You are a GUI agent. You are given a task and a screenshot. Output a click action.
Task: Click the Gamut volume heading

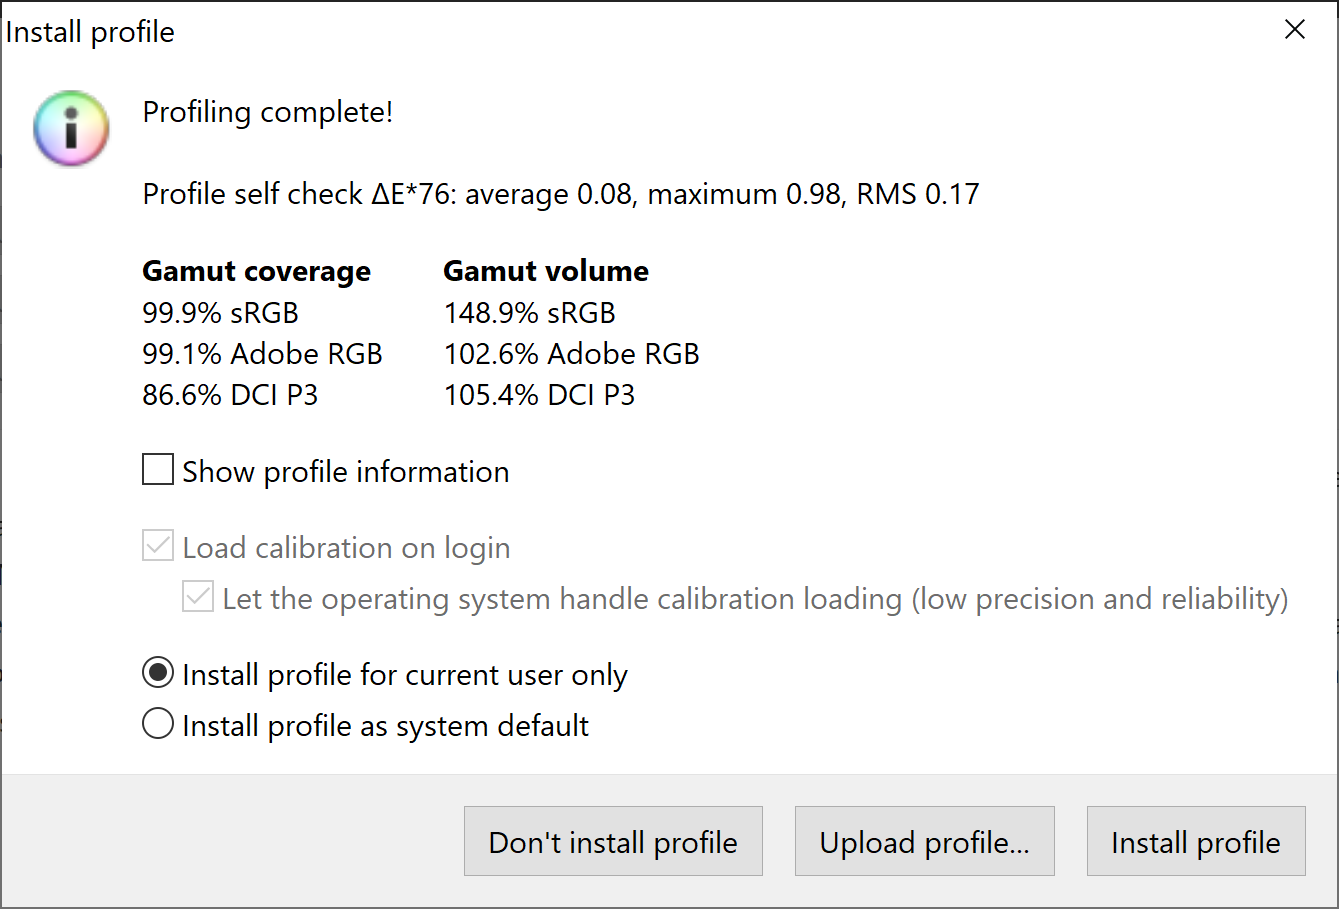click(x=546, y=271)
